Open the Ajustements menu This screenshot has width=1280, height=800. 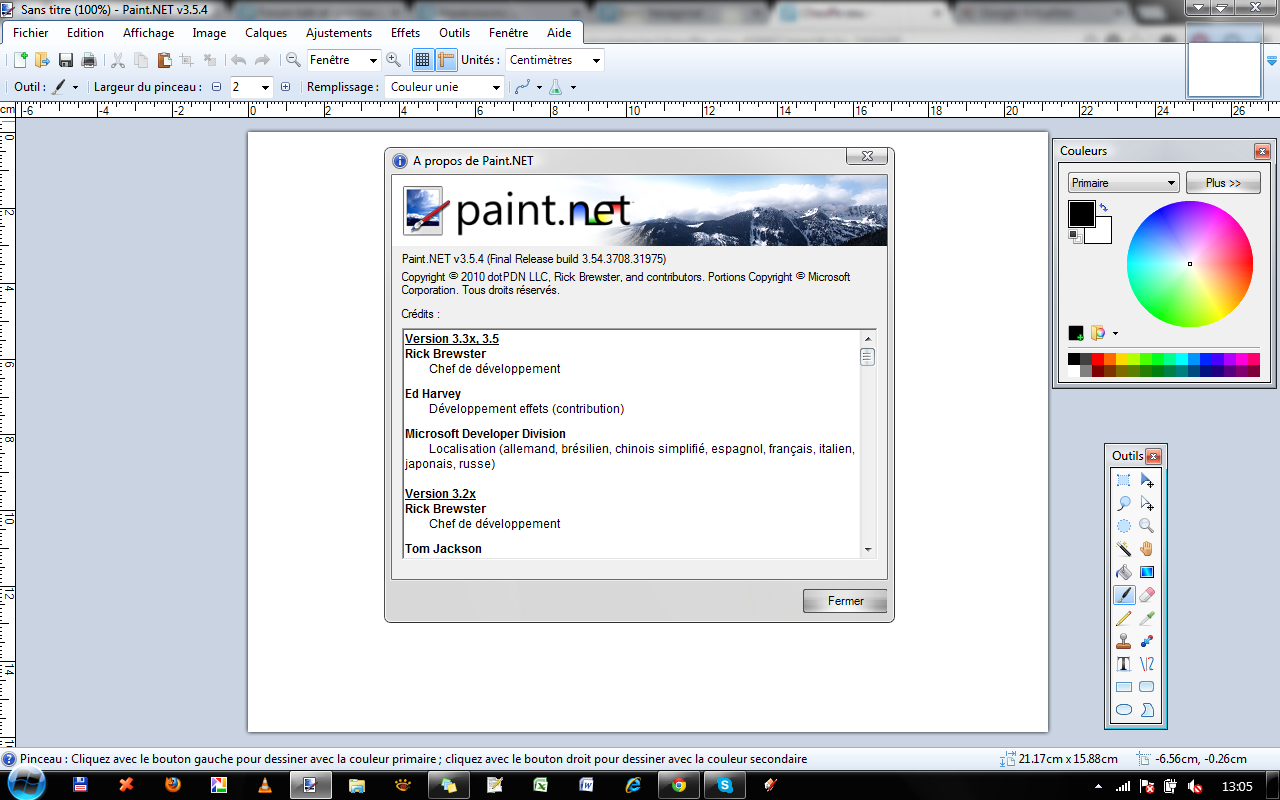point(339,33)
